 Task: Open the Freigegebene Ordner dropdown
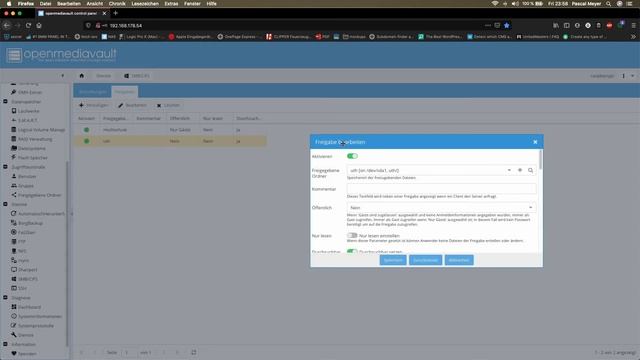pyautogui.click(x=509, y=170)
